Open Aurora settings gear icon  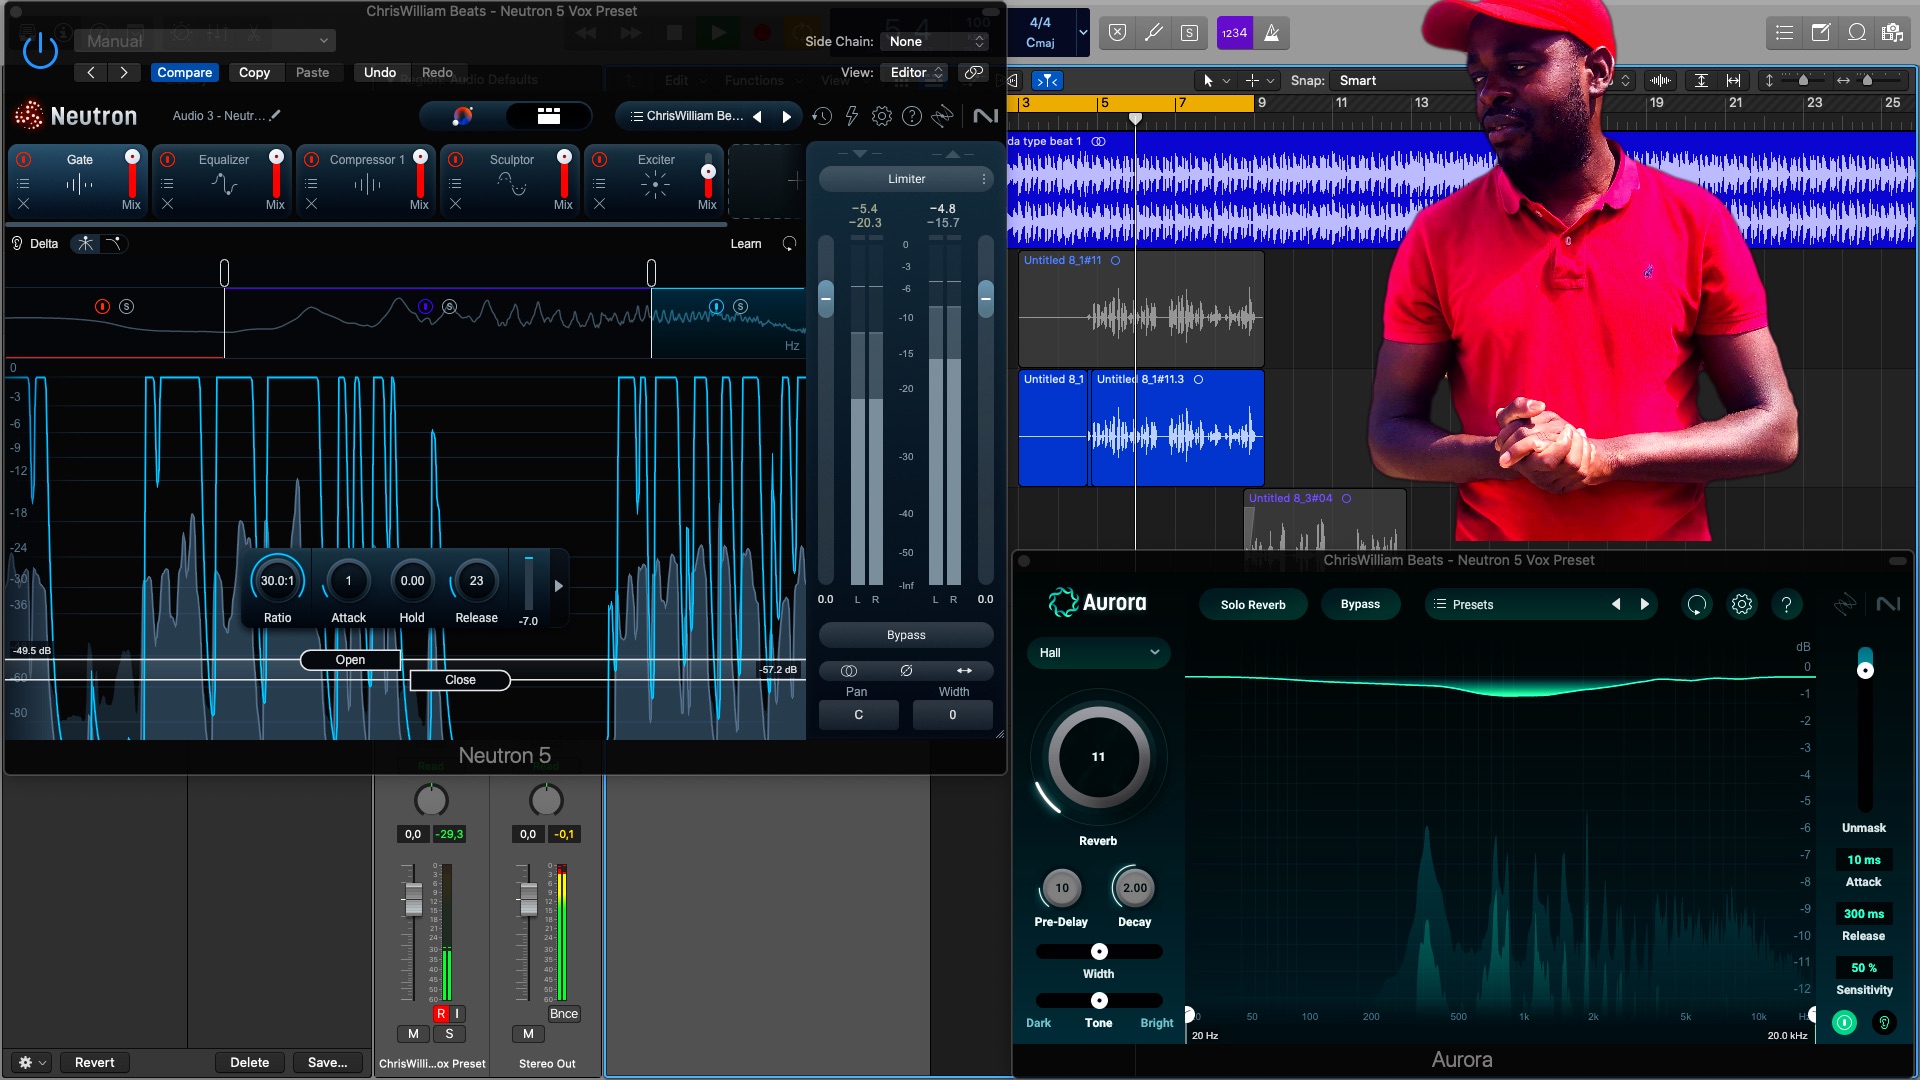[x=1742, y=604]
